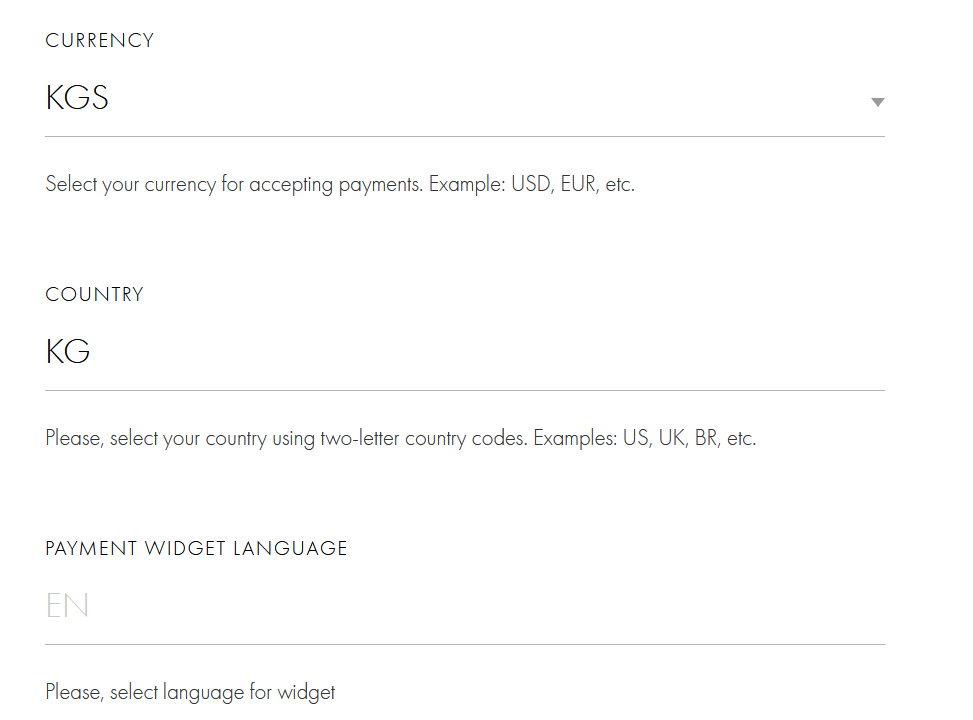Viewport: 973px width, 720px height.
Task: Click the underline below the country field
Action: point(465,390)
